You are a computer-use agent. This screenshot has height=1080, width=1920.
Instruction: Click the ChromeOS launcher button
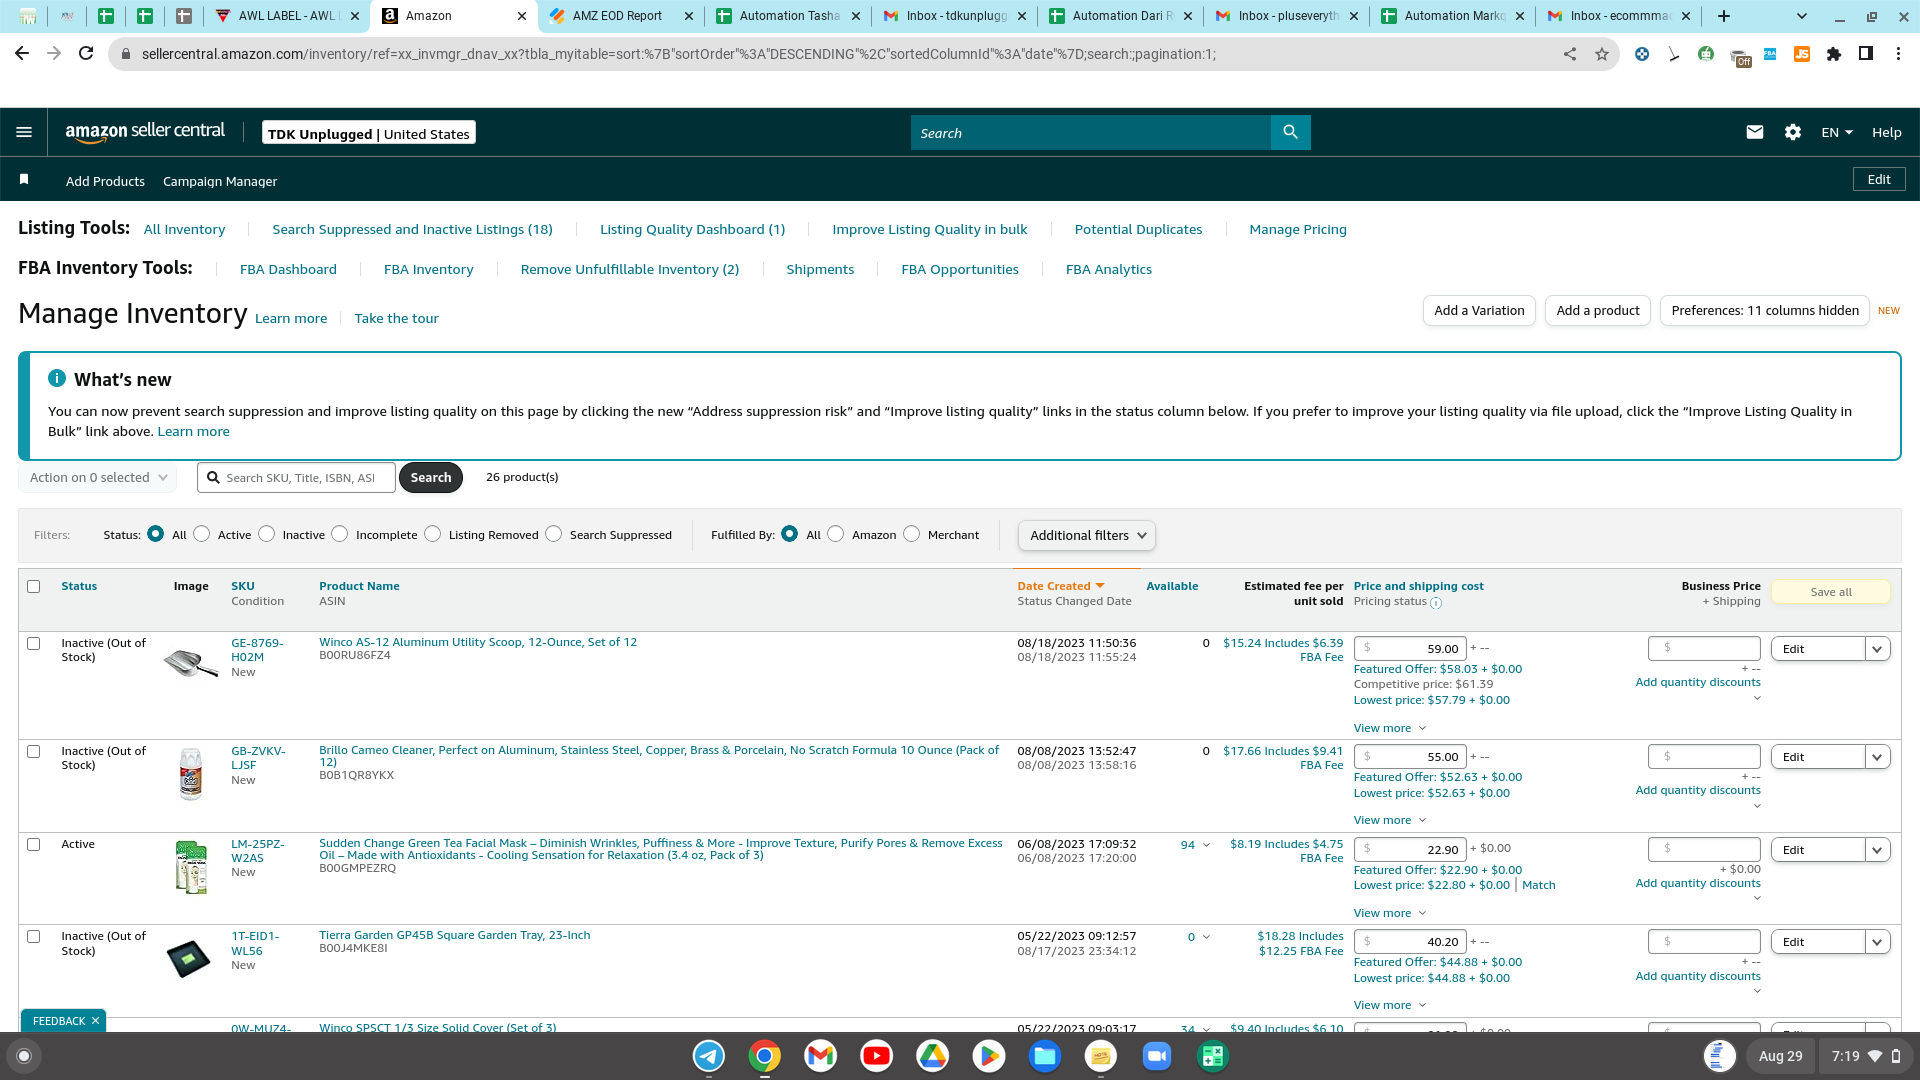25,1056
